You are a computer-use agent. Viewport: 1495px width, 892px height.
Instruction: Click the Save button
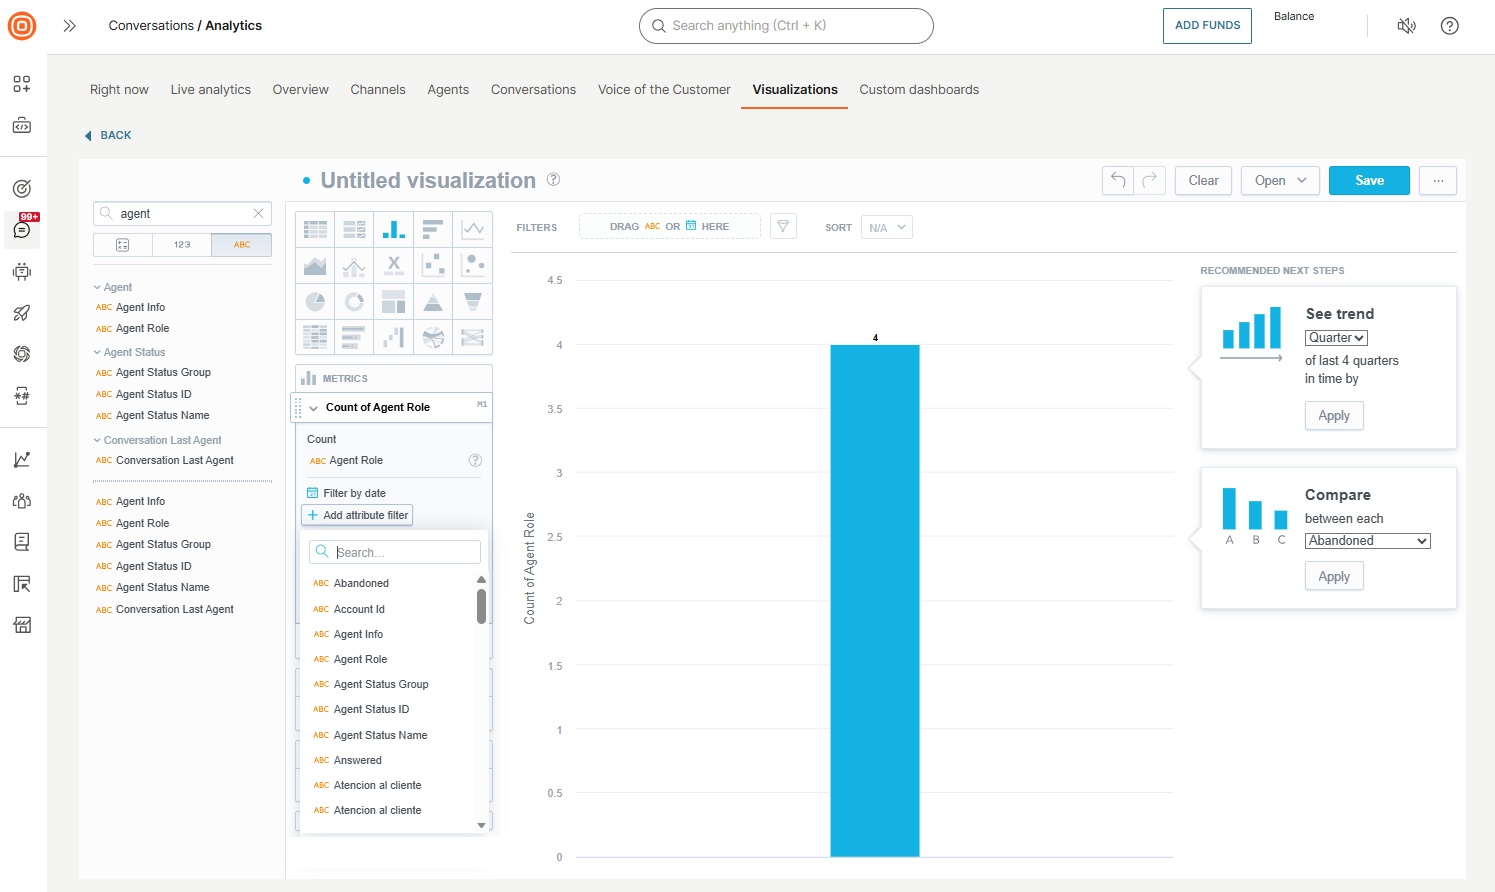(x=1369, y=181)
